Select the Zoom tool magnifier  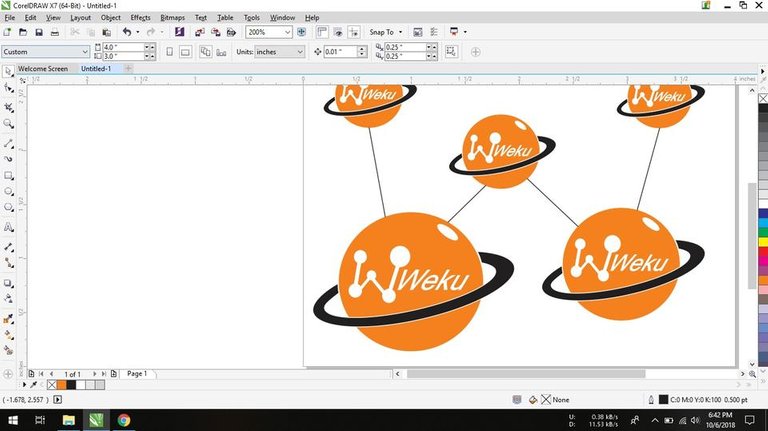click(x=9, y=124)
